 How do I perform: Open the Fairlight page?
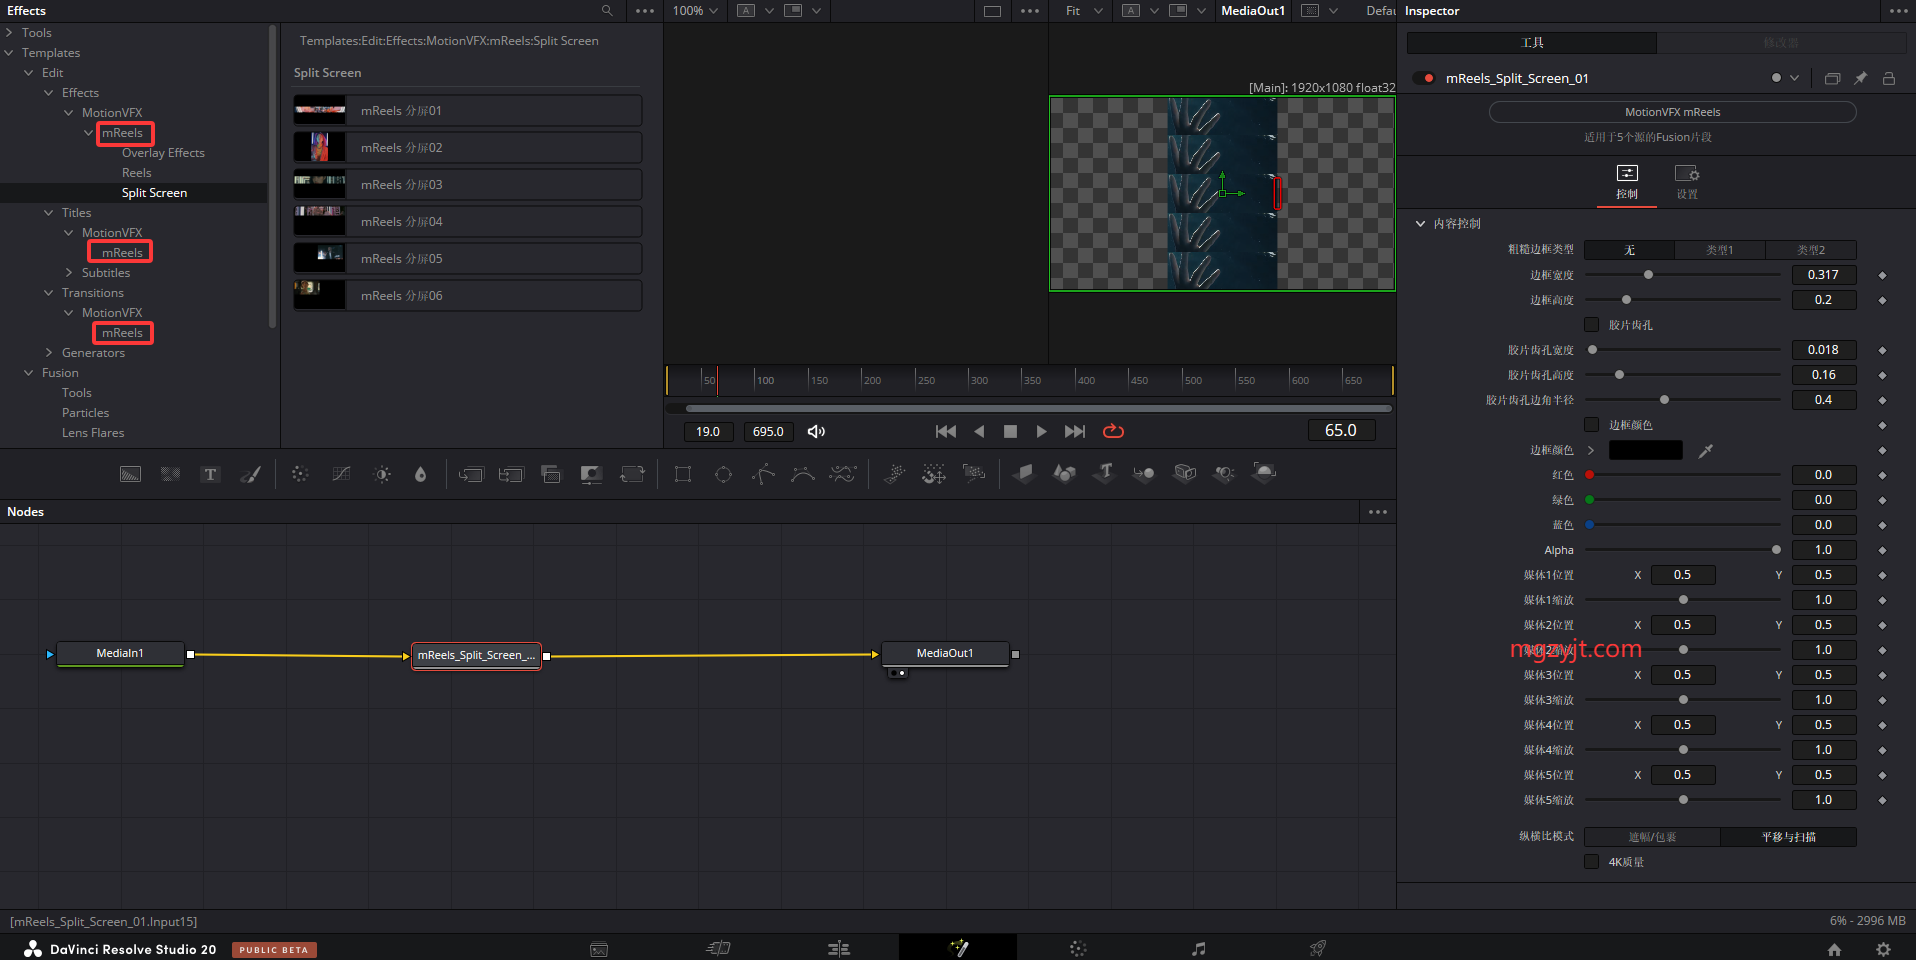point(1198,948)
